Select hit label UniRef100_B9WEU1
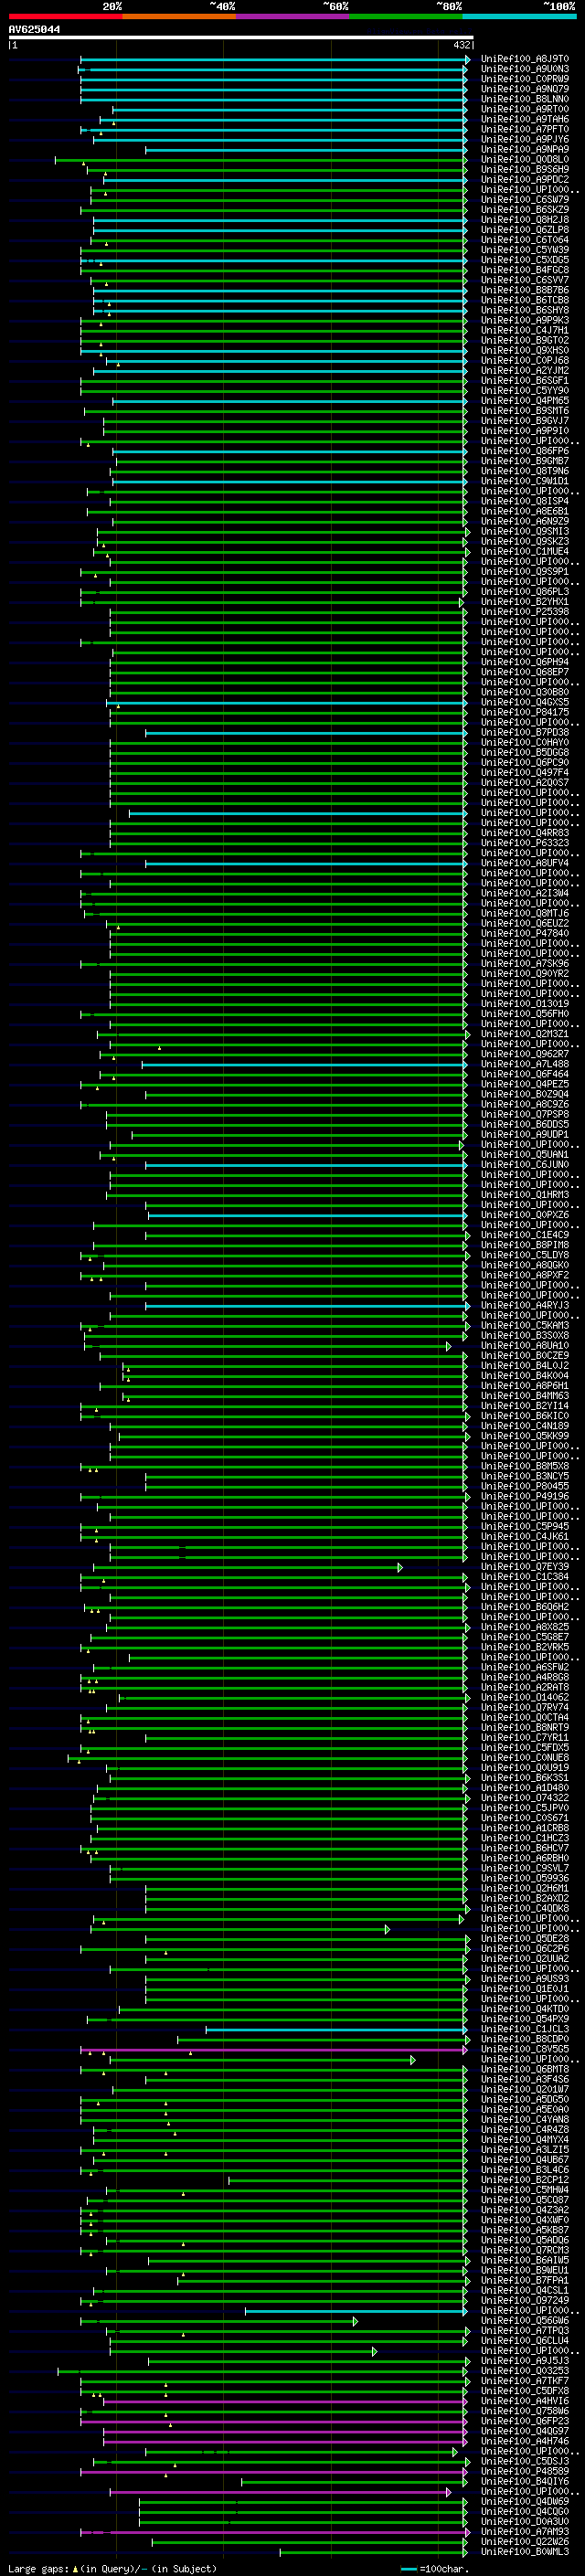Screen dimensions: 585x2576 click(x=525, y=2270)
